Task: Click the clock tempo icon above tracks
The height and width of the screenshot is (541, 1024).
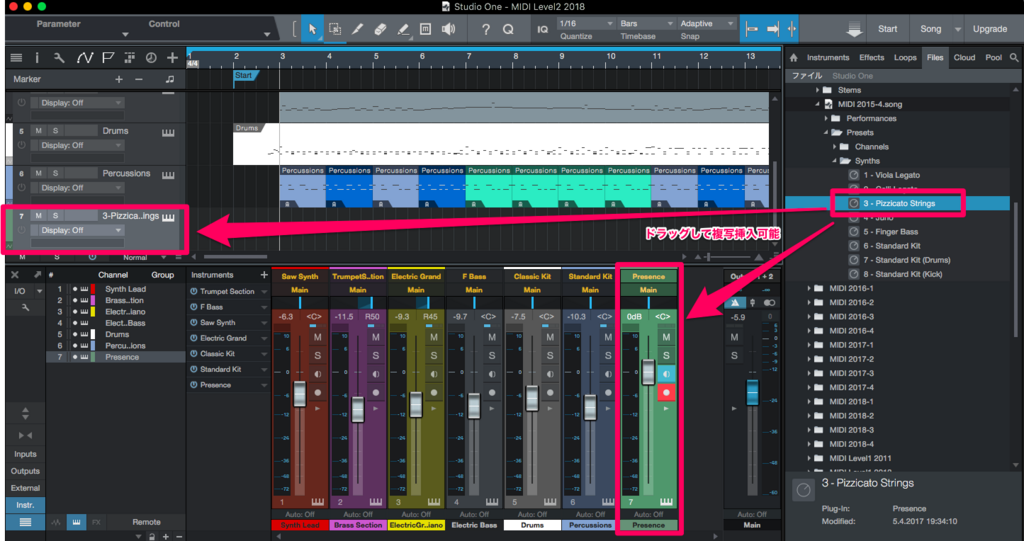Action: pyautogui.click(x=151, y=57)
